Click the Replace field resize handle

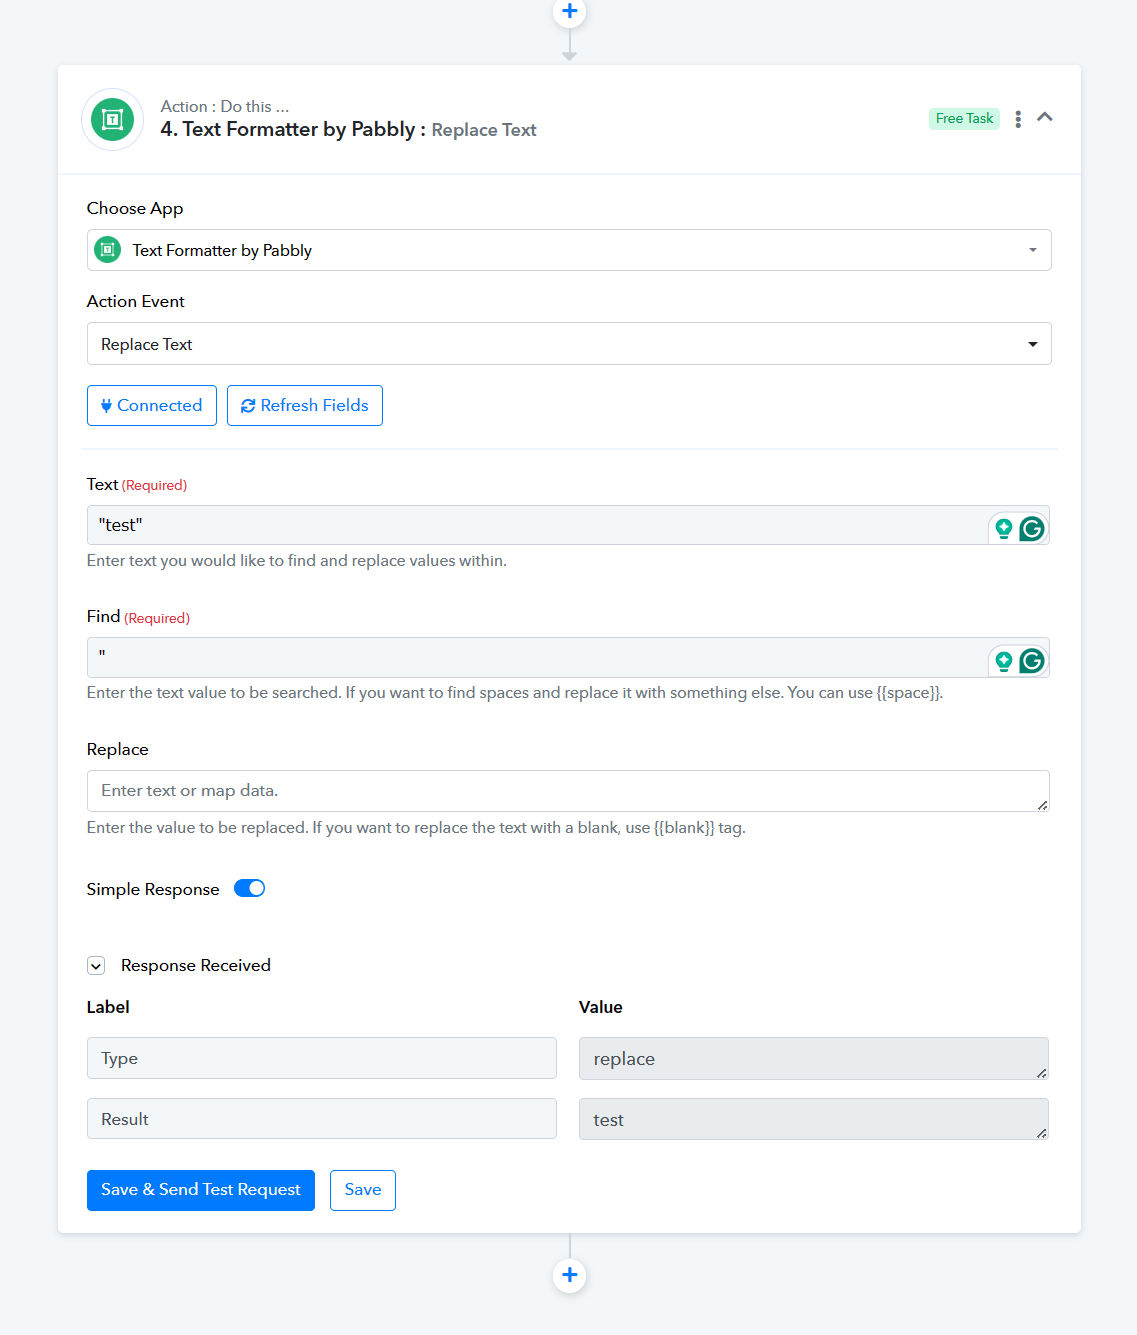tap(1042, 805)
